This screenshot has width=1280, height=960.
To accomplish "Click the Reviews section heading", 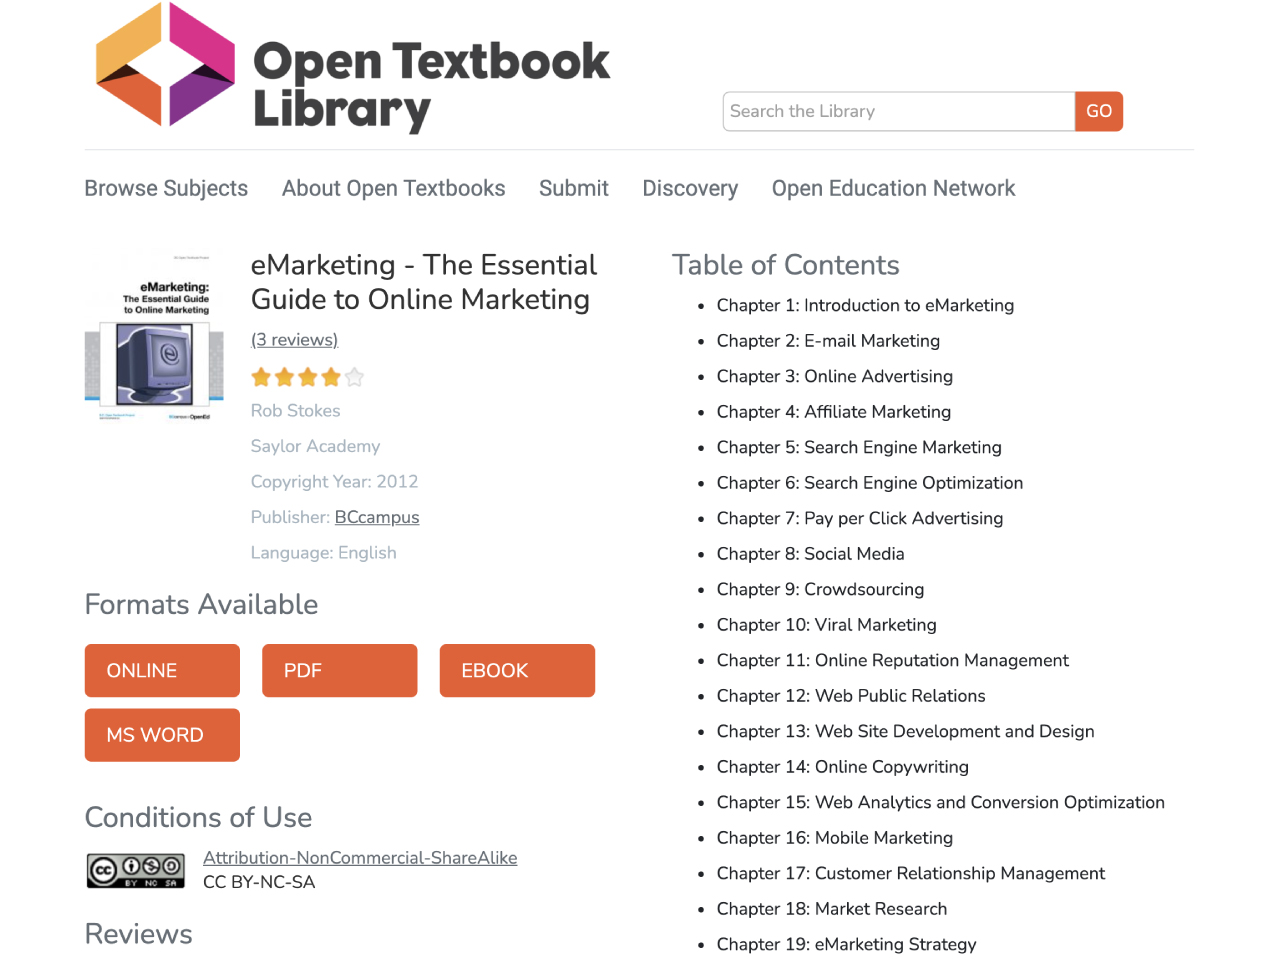I will tap(139, 934).
